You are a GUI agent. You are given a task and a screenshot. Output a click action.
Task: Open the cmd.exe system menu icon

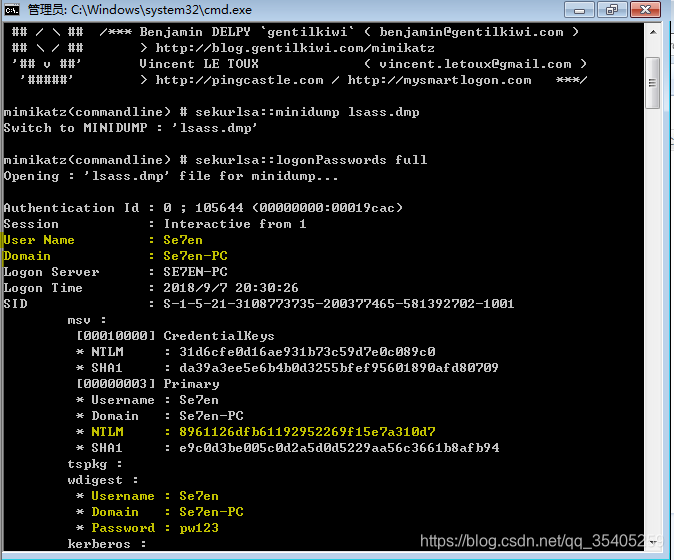tap(12, 10)
